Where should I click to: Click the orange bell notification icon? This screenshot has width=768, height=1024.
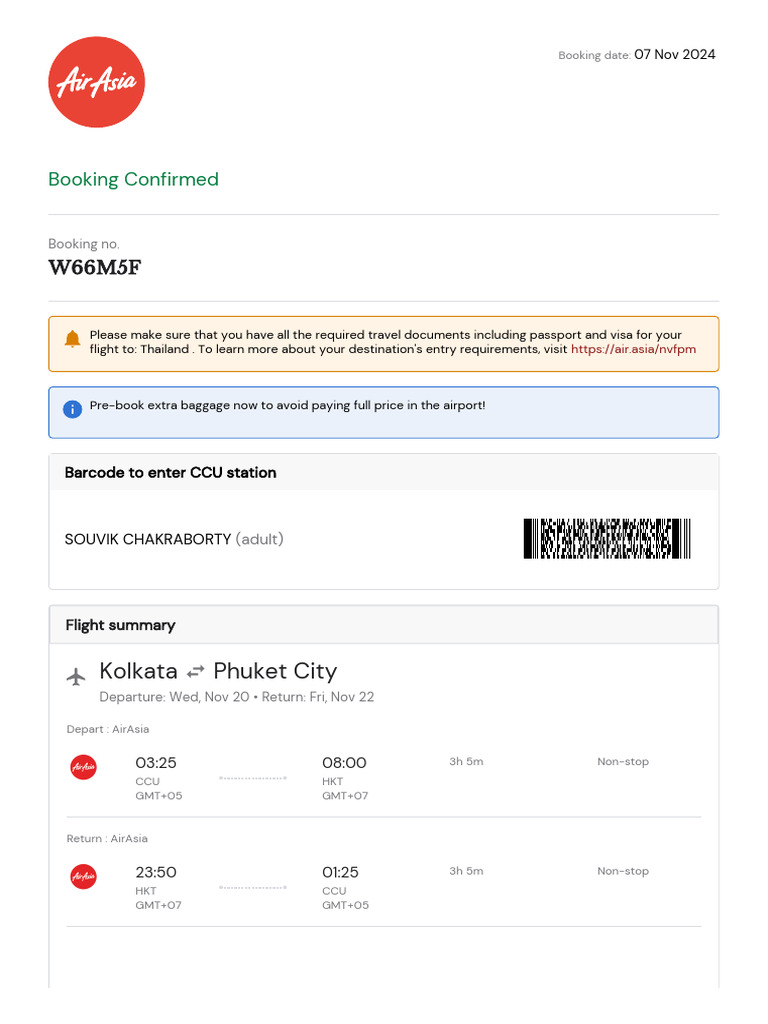tap(72, 340)
